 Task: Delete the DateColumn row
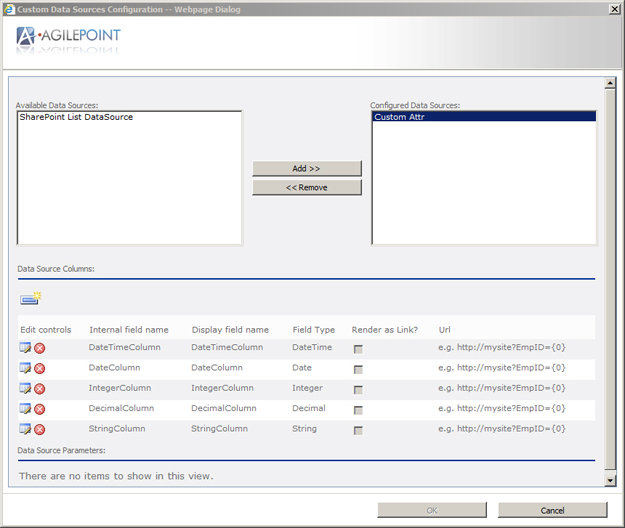click(x=40, y=368)
